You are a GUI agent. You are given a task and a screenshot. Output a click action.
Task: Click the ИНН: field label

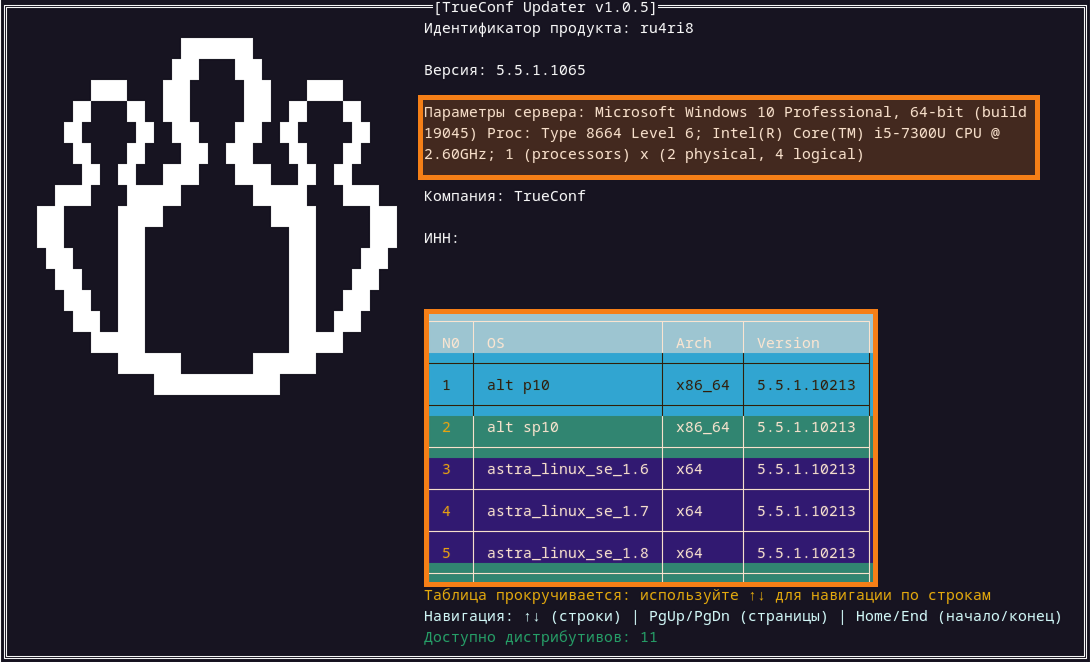441,238
